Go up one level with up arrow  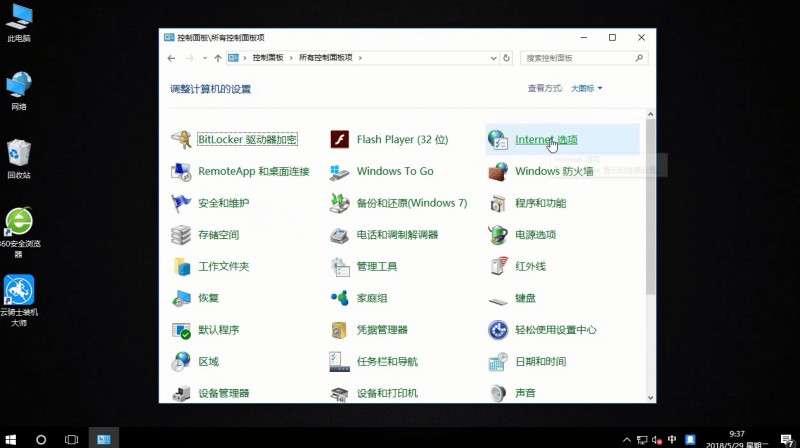click(218, 58)
